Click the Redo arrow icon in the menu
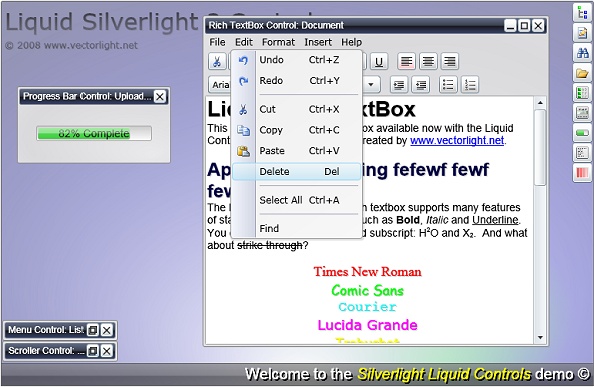594x387 pixels. [243, 81]
